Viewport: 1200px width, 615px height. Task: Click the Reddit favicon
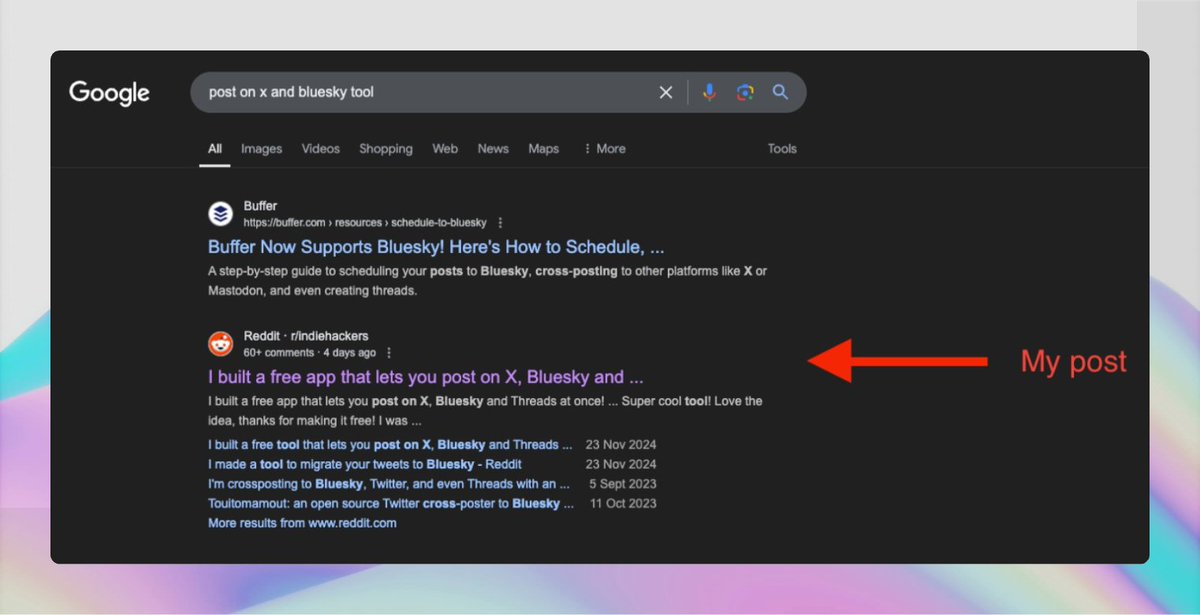tap(220, 344)
